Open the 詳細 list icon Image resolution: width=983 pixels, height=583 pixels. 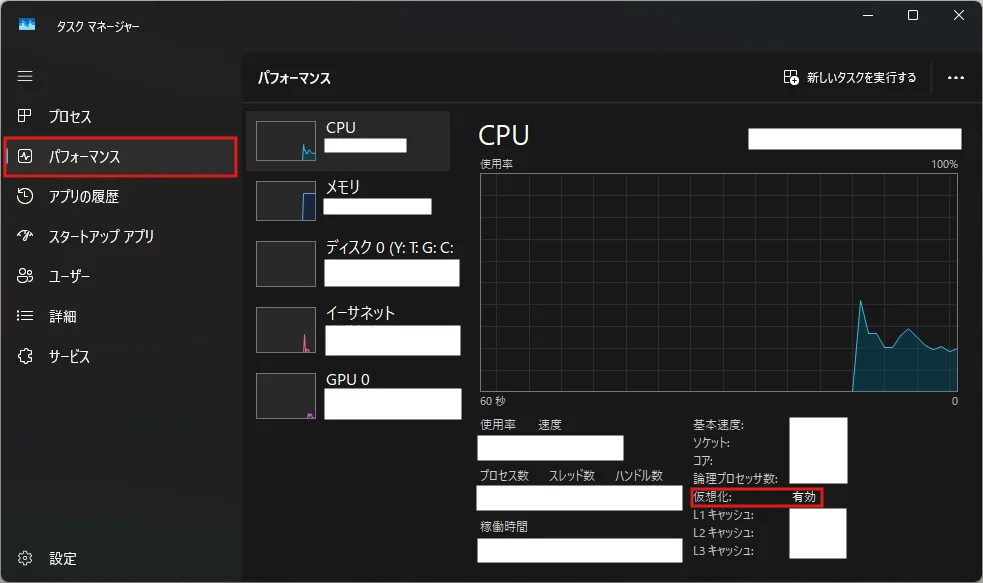(x=24, y=316)
